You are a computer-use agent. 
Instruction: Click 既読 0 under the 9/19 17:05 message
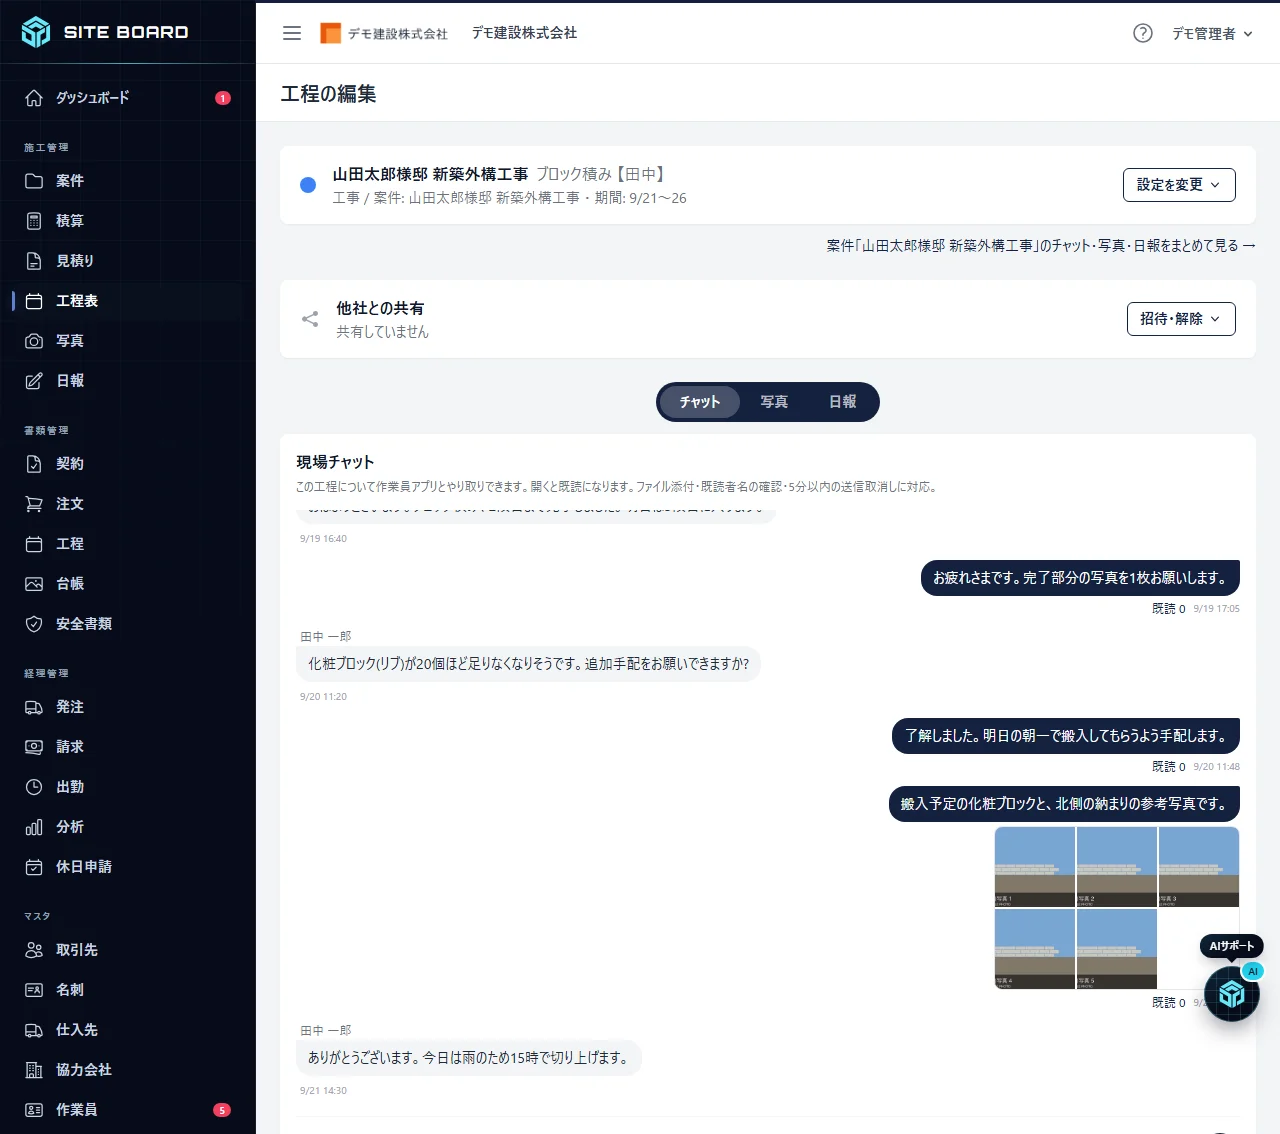point(1168,609)
